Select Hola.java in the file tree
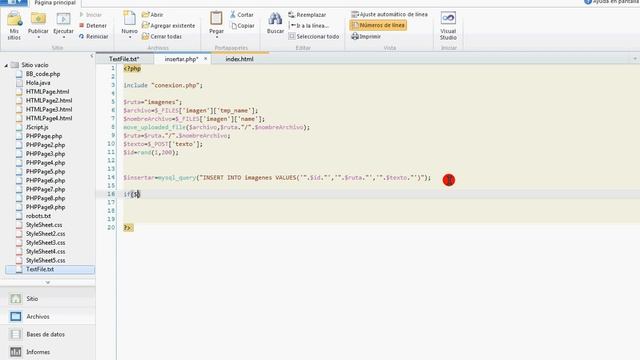Image resolution: width=640 pixels, height=360 pixels. tap(38, 83)
